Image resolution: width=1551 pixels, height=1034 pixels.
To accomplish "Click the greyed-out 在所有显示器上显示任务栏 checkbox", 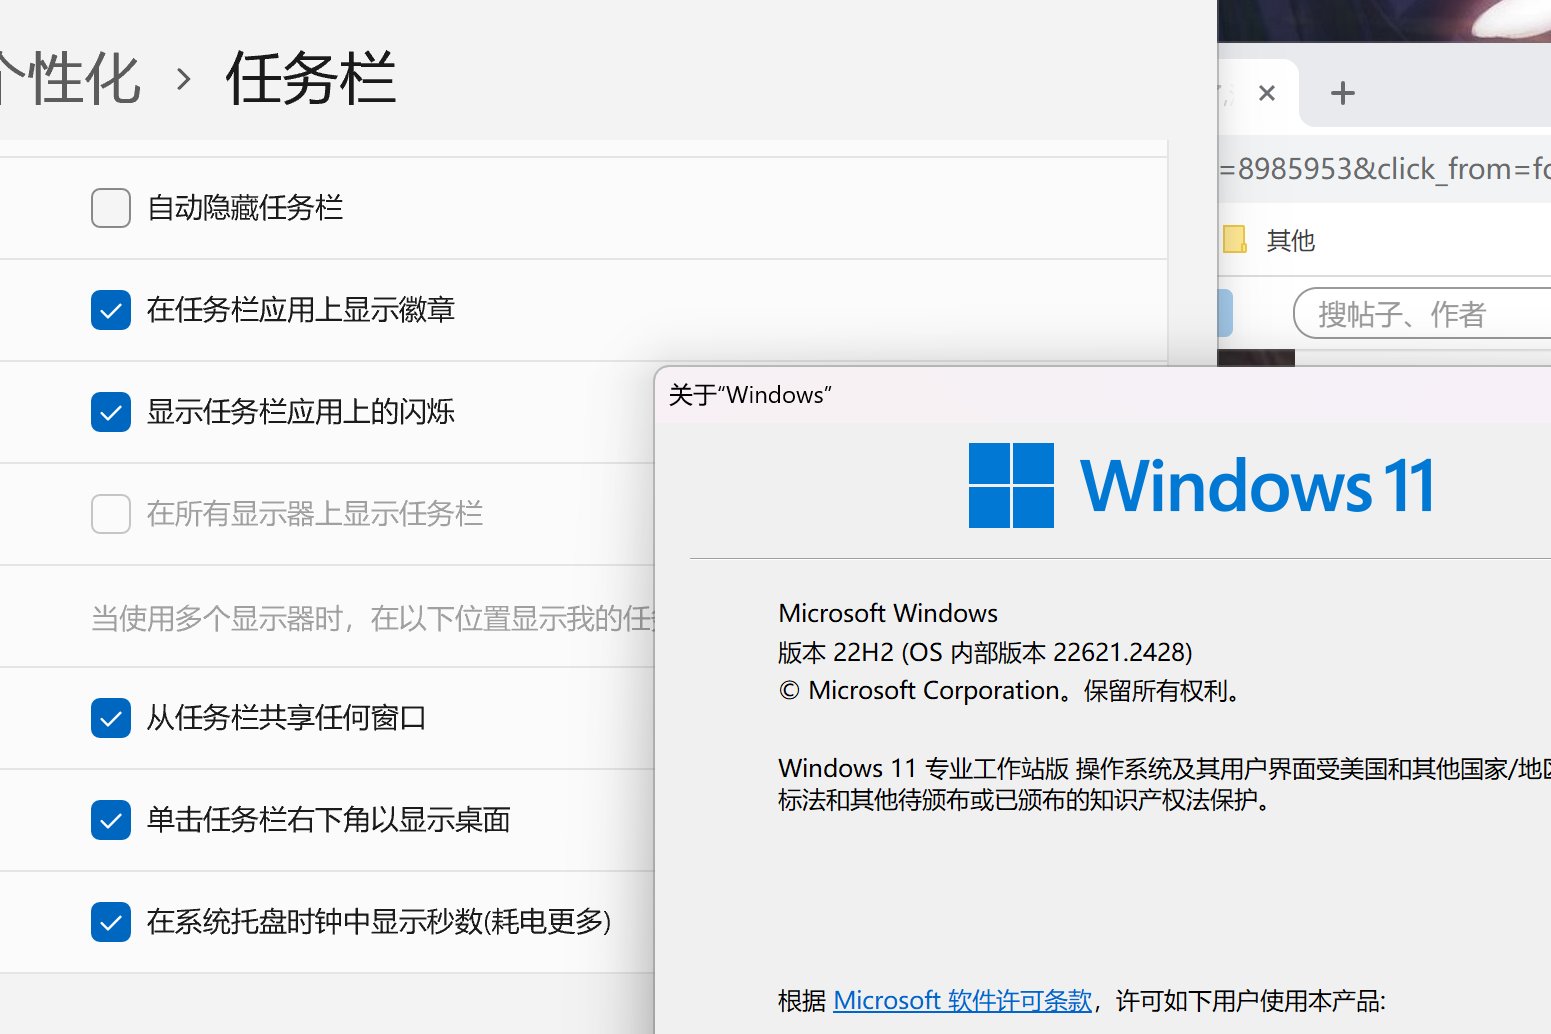I will pos(111,514).
